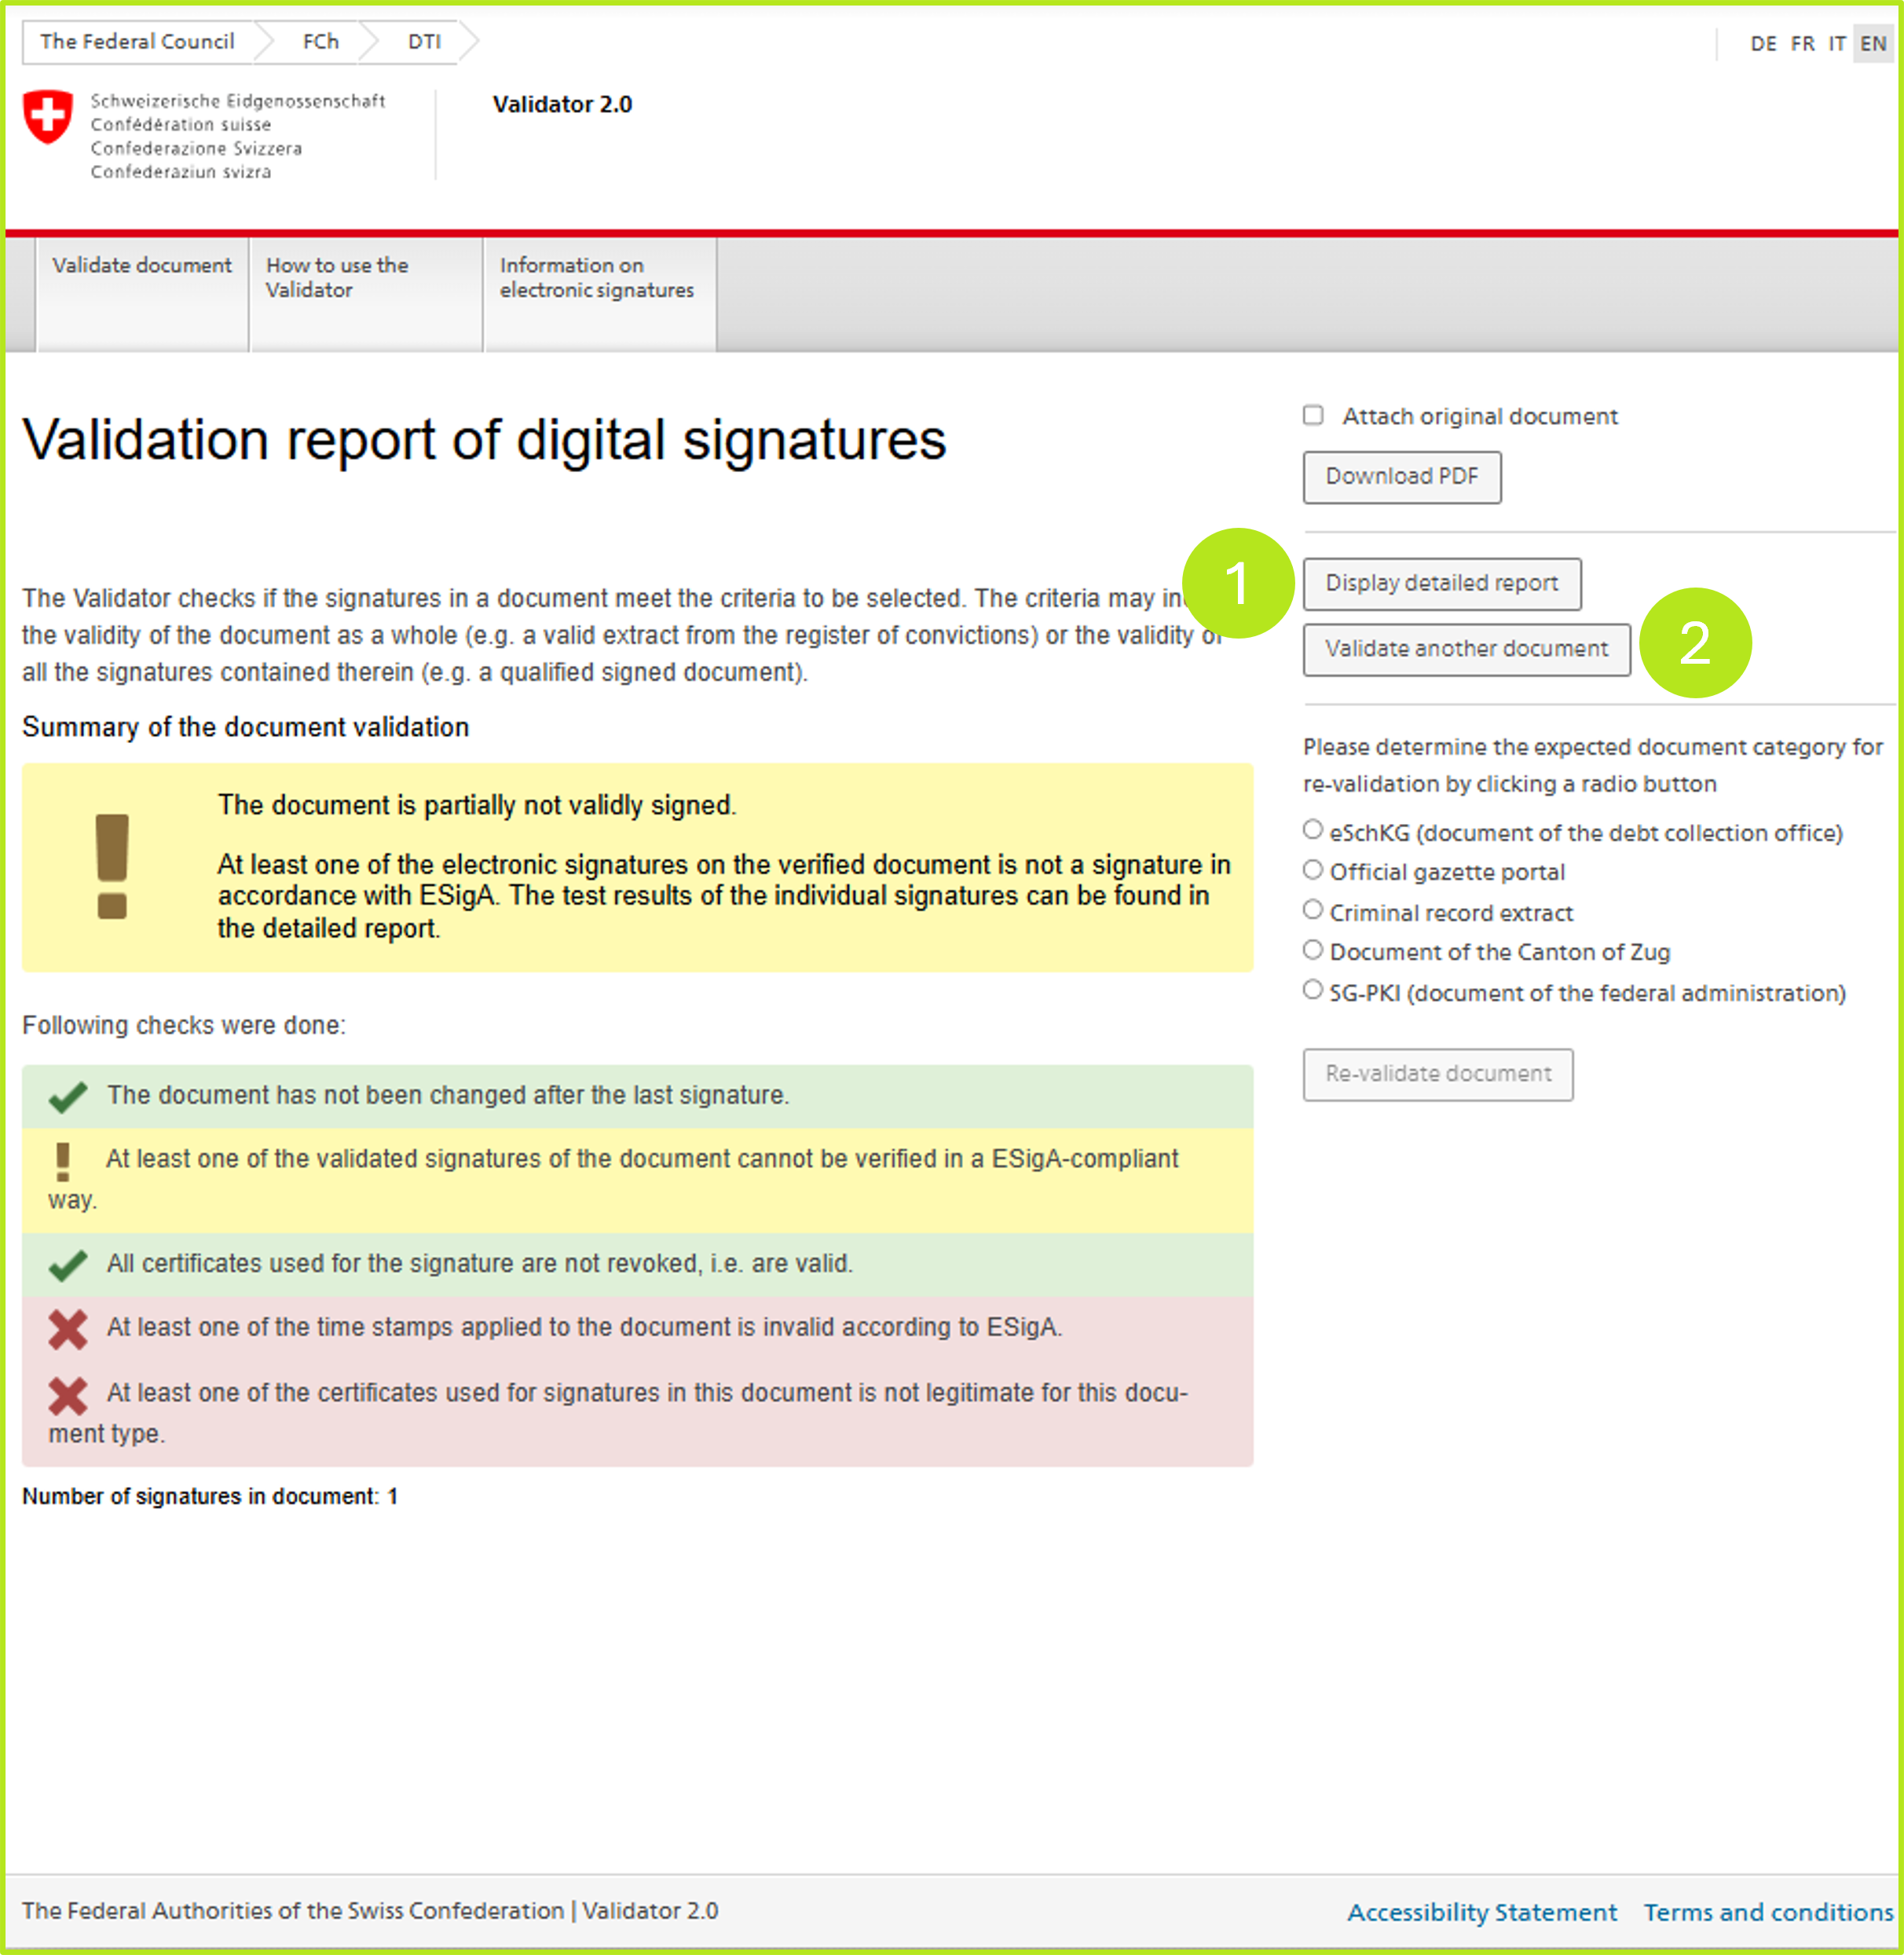The width and height of the screenshot is (1904, 1955).
Task: Click the exclamation icon beside ESigA-compliant warning
Action: [62, 1162]
